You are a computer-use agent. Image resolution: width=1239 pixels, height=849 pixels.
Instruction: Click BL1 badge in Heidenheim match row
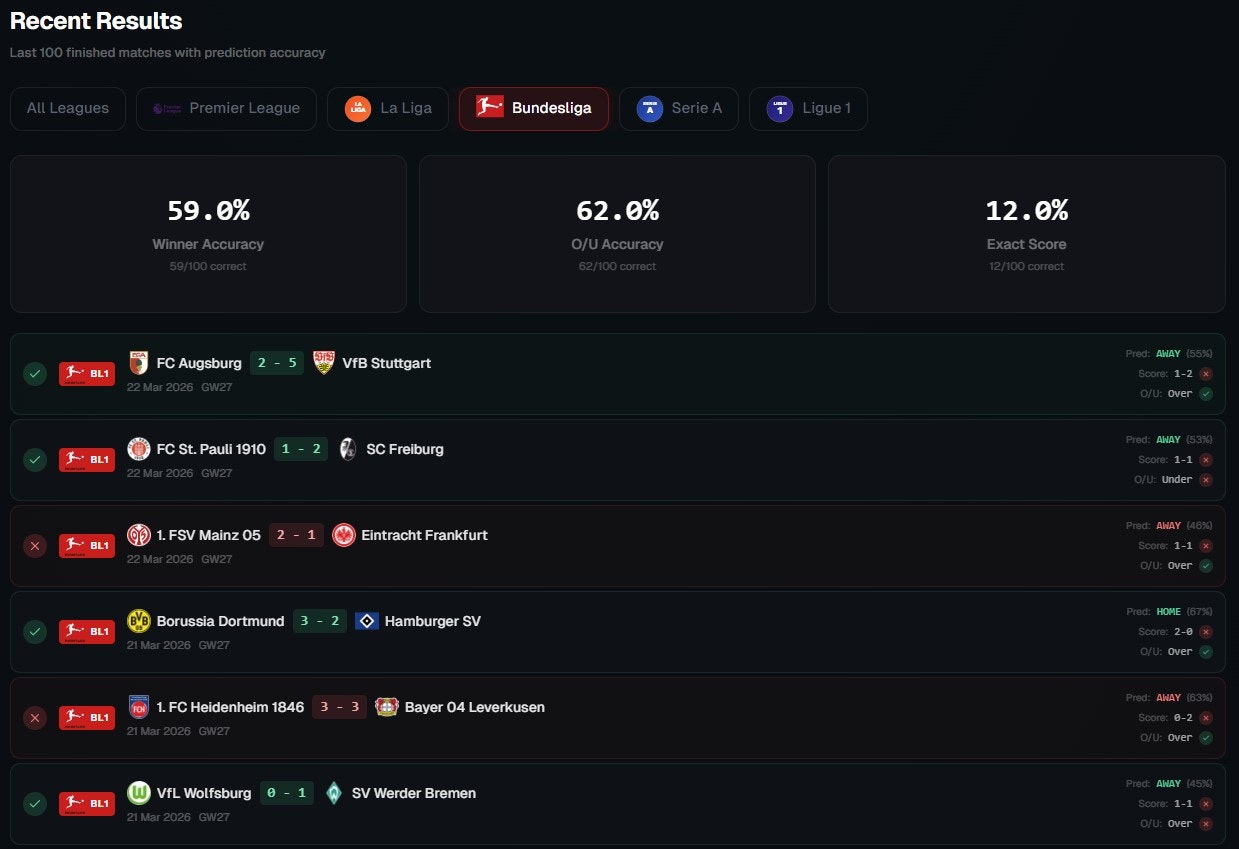(87, 718)
